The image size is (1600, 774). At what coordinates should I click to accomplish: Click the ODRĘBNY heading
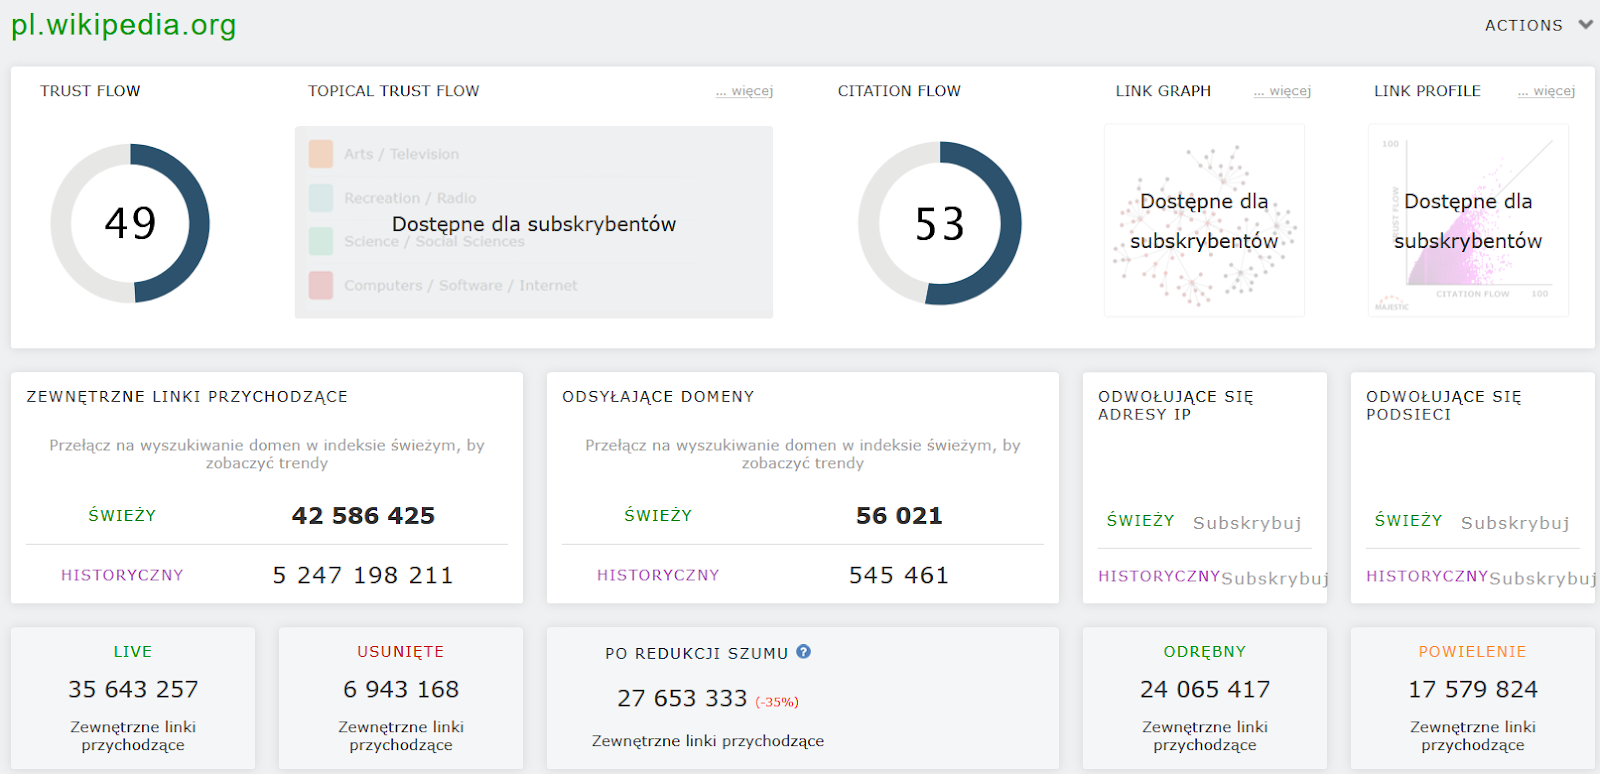coord(1205,652)
